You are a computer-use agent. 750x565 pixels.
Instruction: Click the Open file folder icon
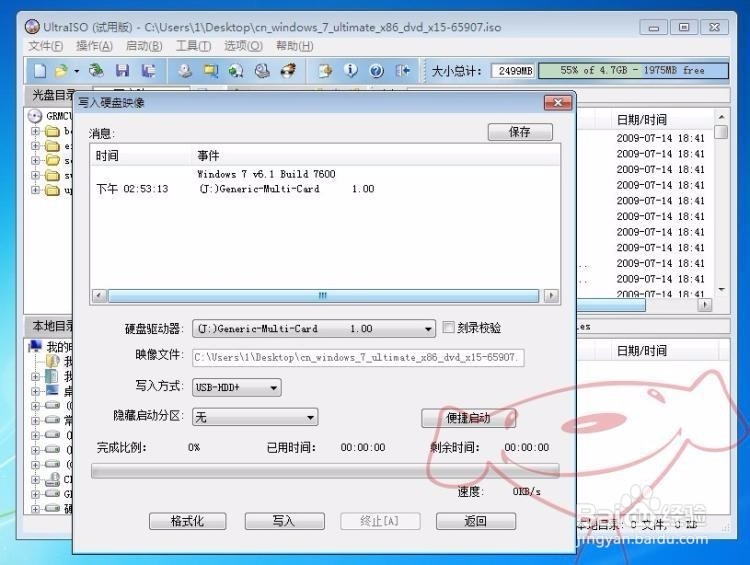pyautogui.click(x=61, y=71)
